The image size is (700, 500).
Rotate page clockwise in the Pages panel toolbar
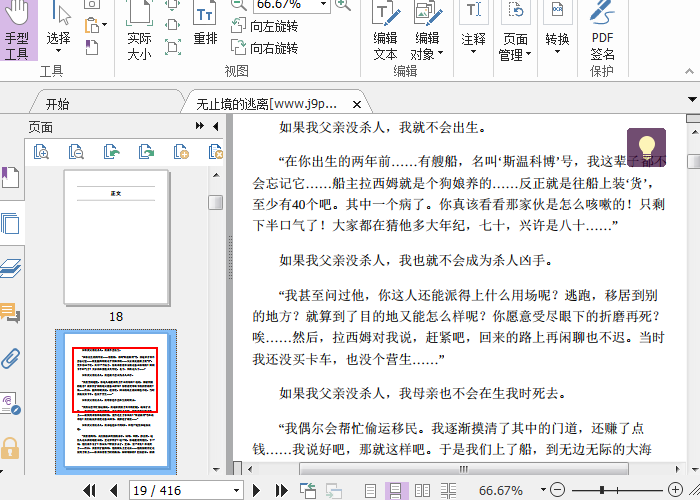[x=146, y=152]
